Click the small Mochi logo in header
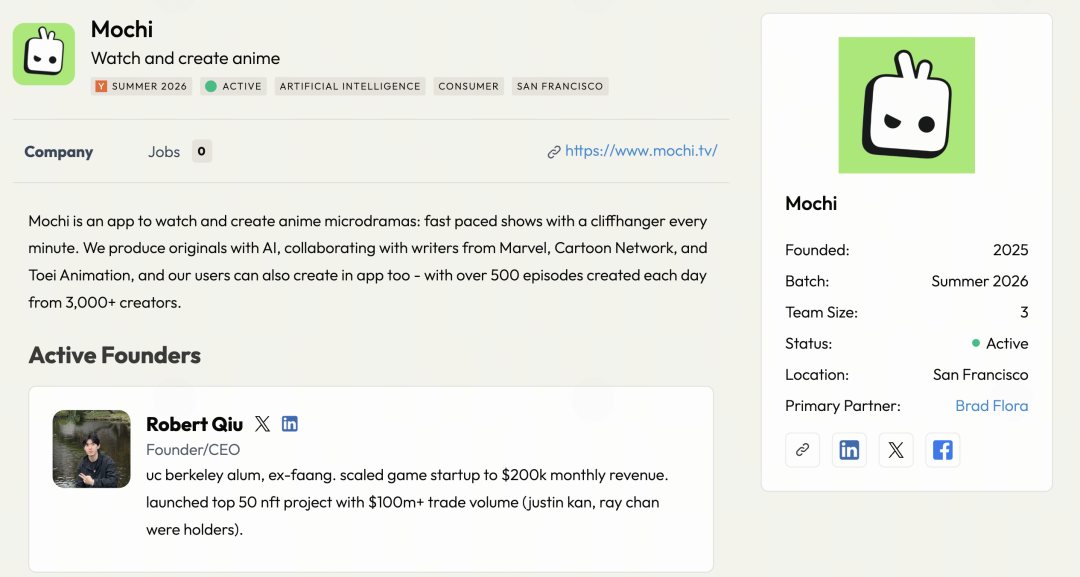The width and height of the screenshot is (1080, 577). [44, 54]
